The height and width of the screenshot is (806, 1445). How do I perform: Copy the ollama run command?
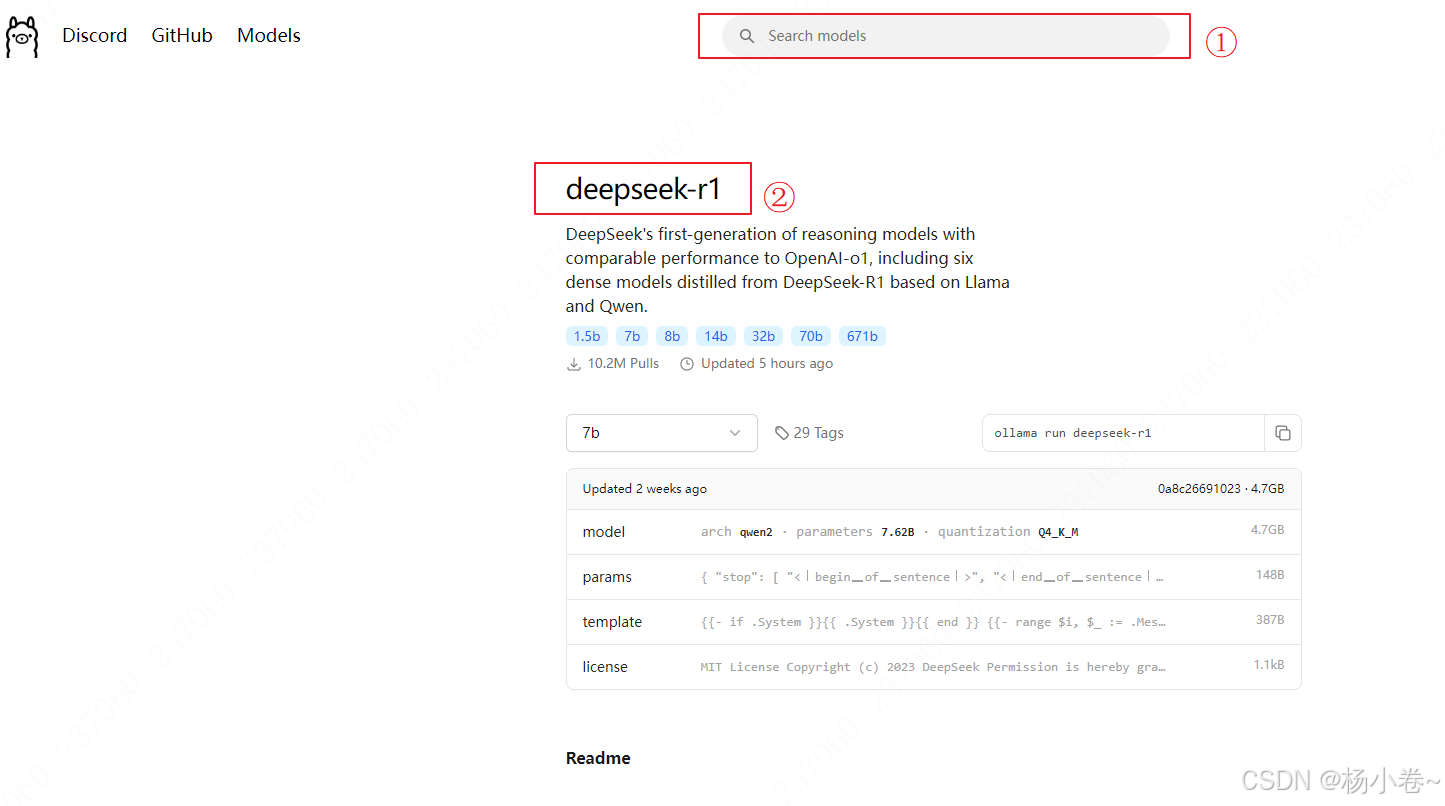click(1283, 433)
